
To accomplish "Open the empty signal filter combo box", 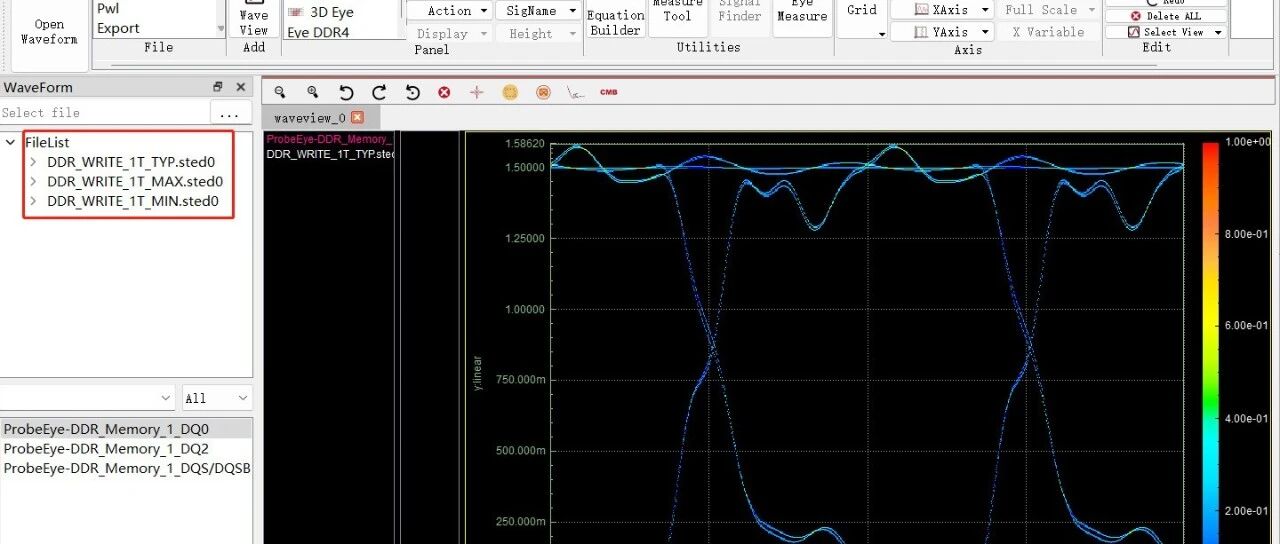I will pyautogui.click(x=88, y=398).
